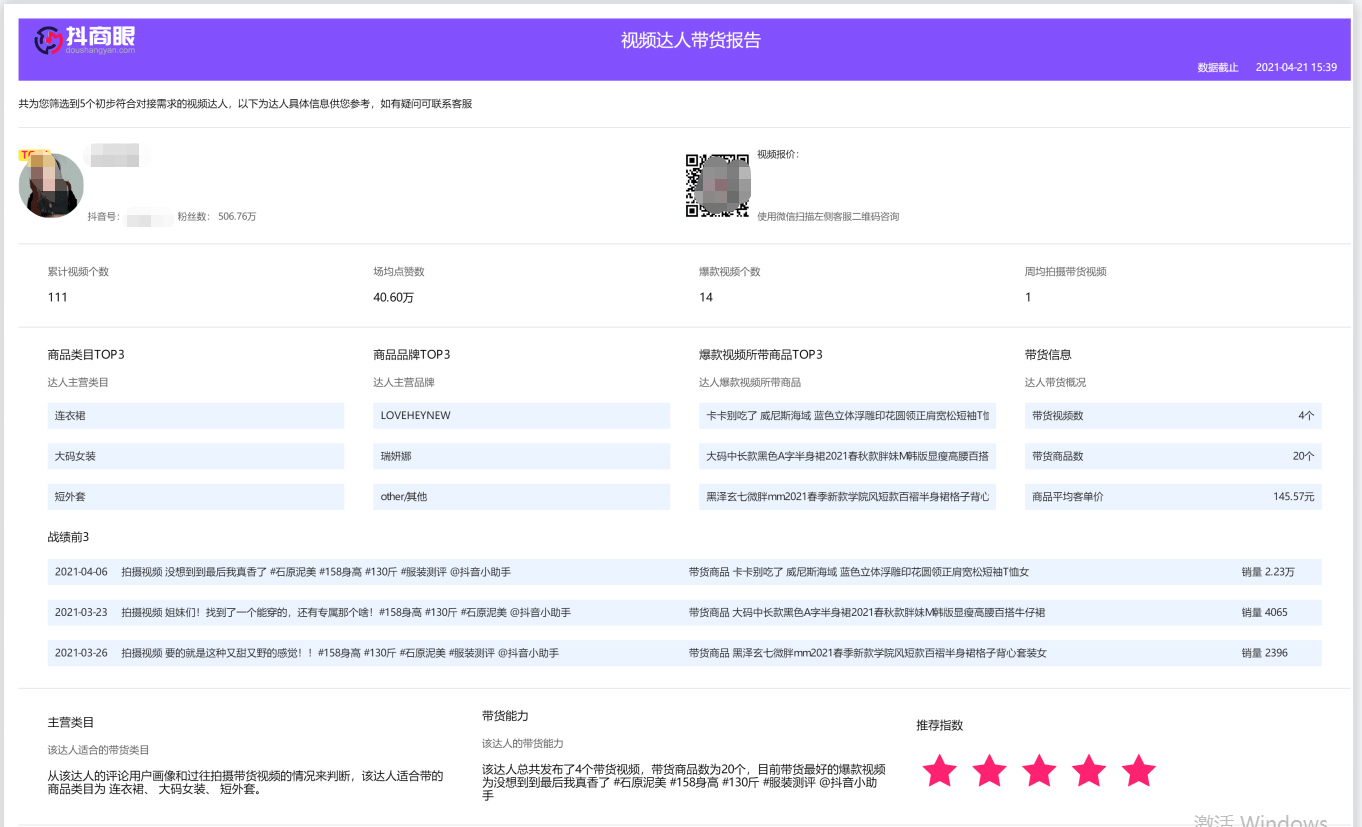This screenshot has width=1362, height=827.
Task: Click the 爆款视频所带商品TOP3 heading
Action: click(761, 354)
